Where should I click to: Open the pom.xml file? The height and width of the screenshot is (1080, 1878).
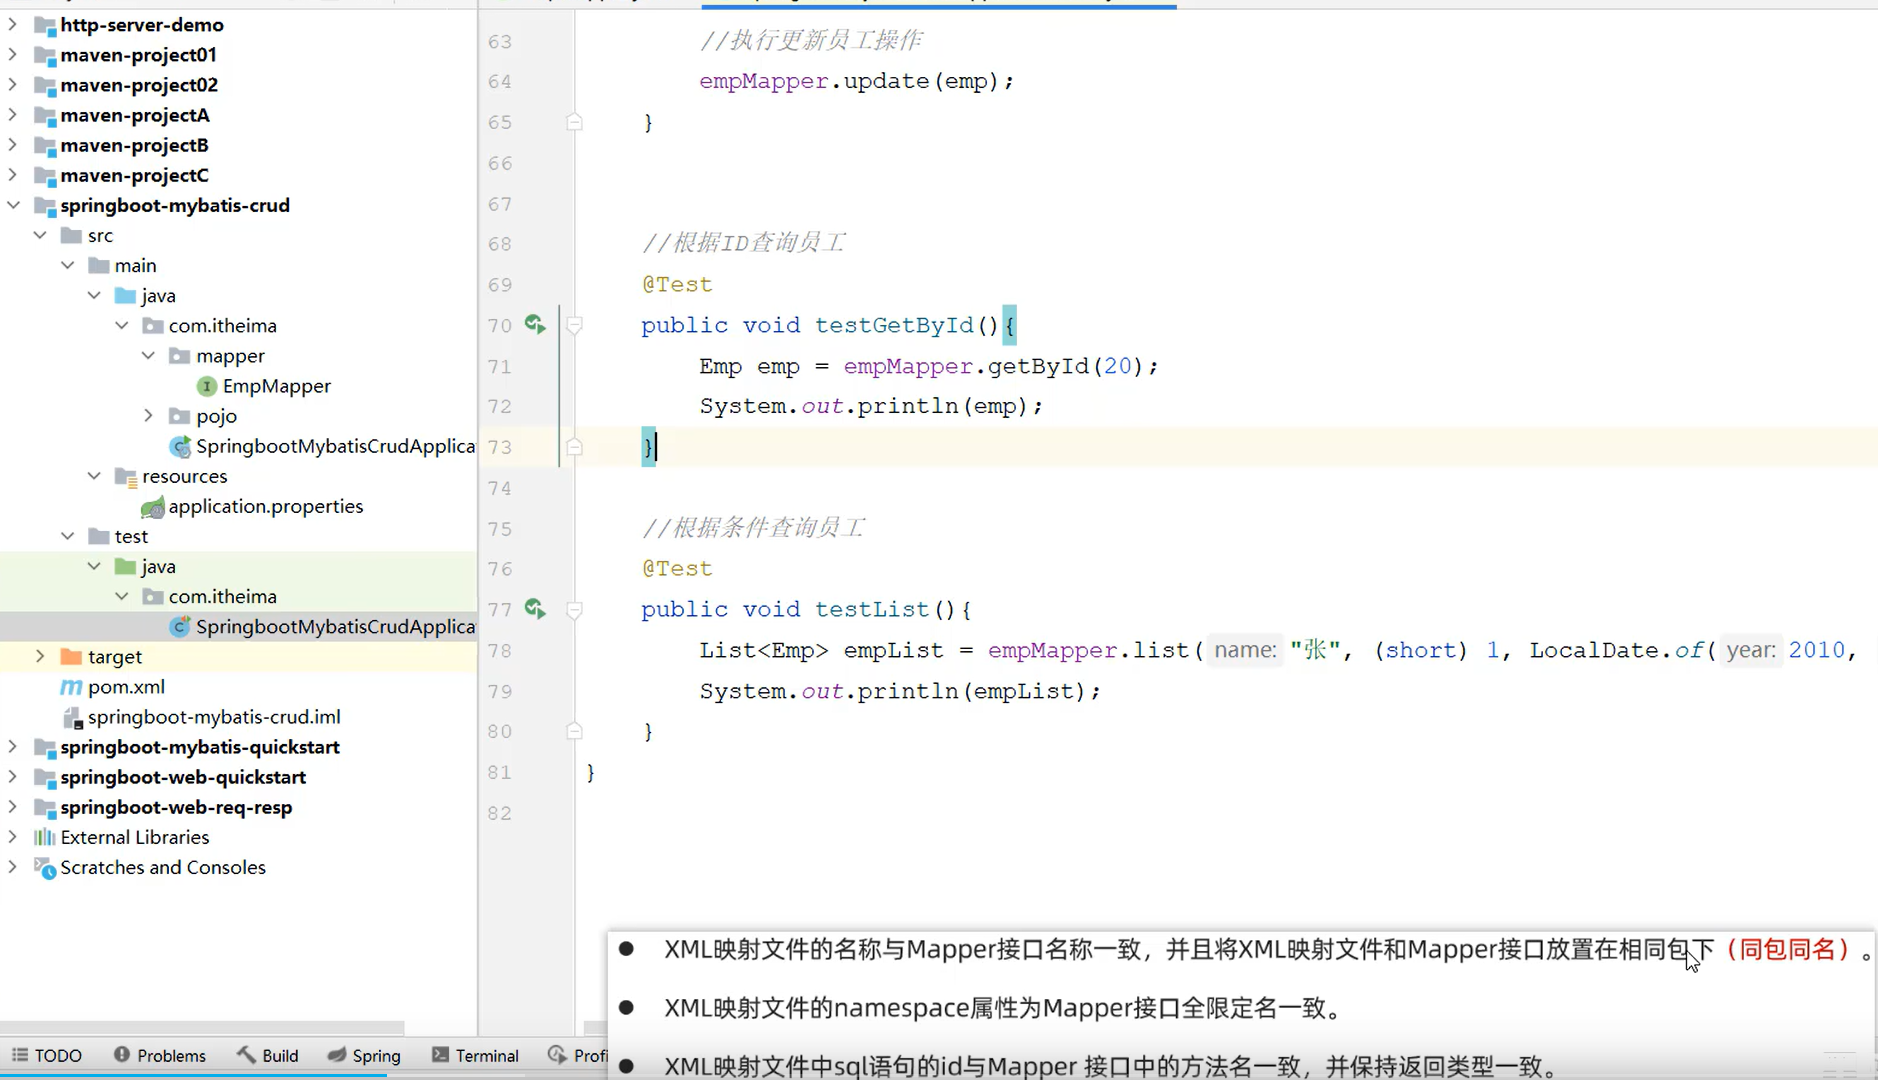126,687
